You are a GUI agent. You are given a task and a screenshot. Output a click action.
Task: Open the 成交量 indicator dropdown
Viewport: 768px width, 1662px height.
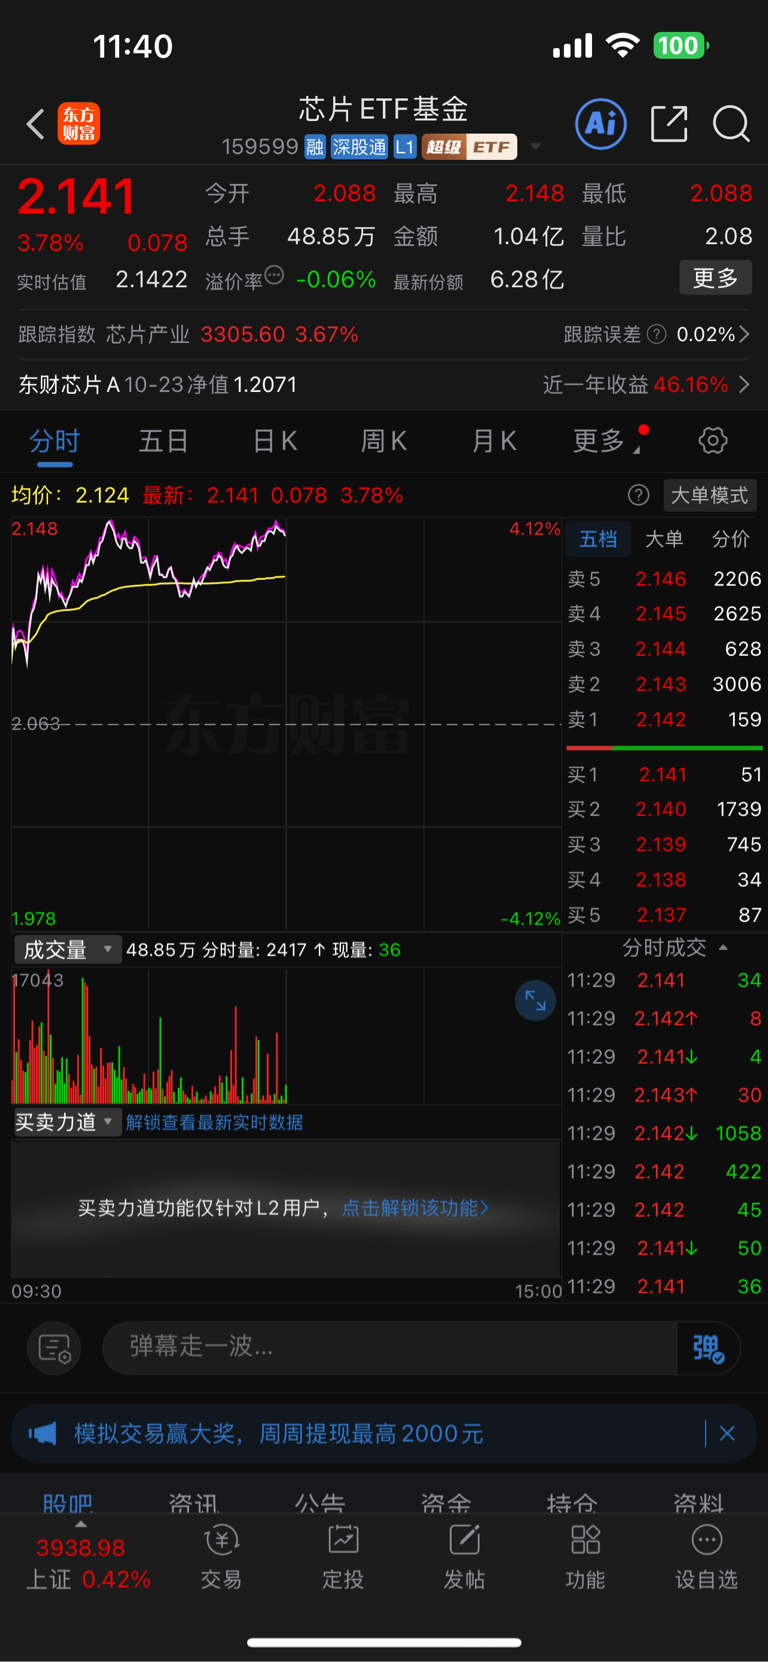(67, 949)
